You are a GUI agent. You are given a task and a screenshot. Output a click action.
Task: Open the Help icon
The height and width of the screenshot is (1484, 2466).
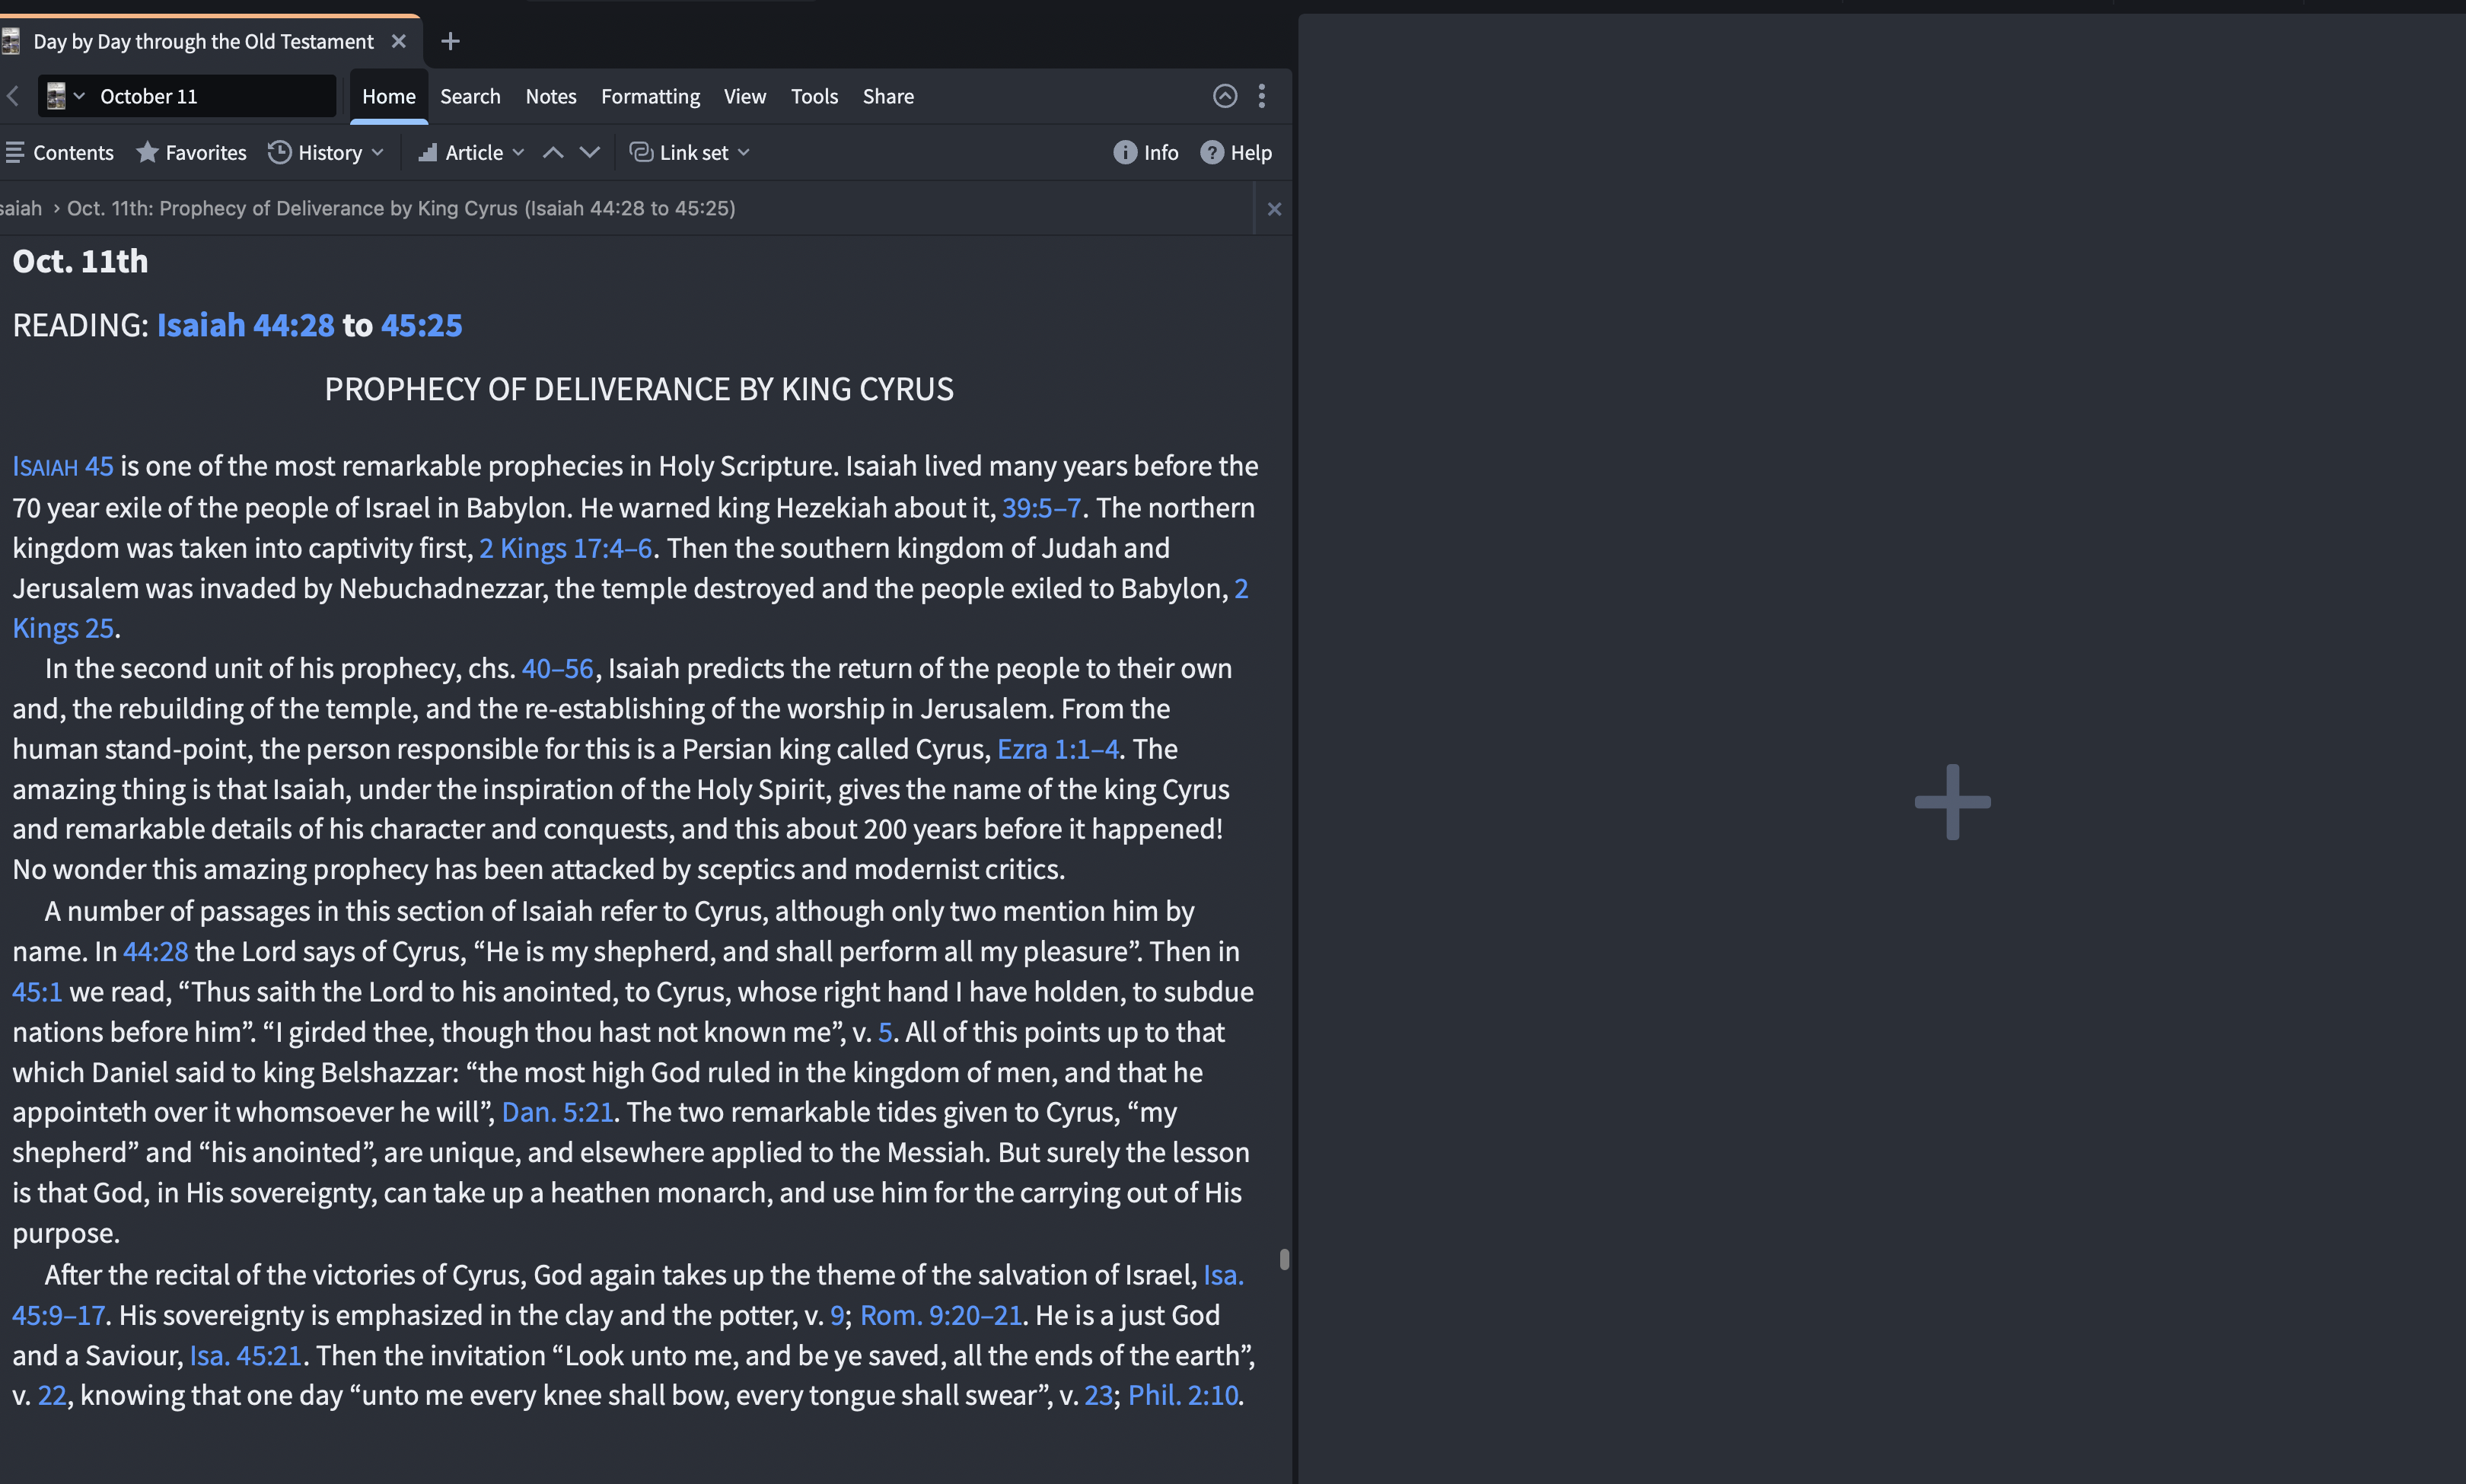point(1212,153)
